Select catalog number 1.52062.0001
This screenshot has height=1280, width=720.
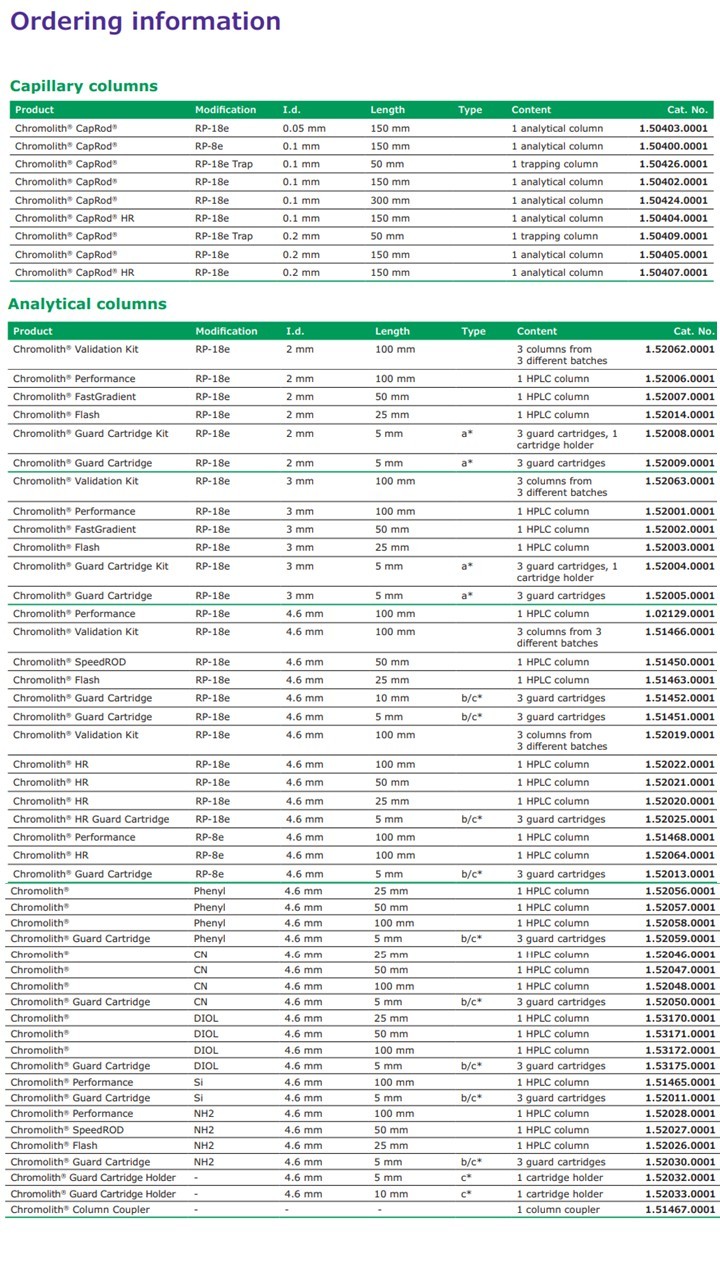tap(679, 349)
